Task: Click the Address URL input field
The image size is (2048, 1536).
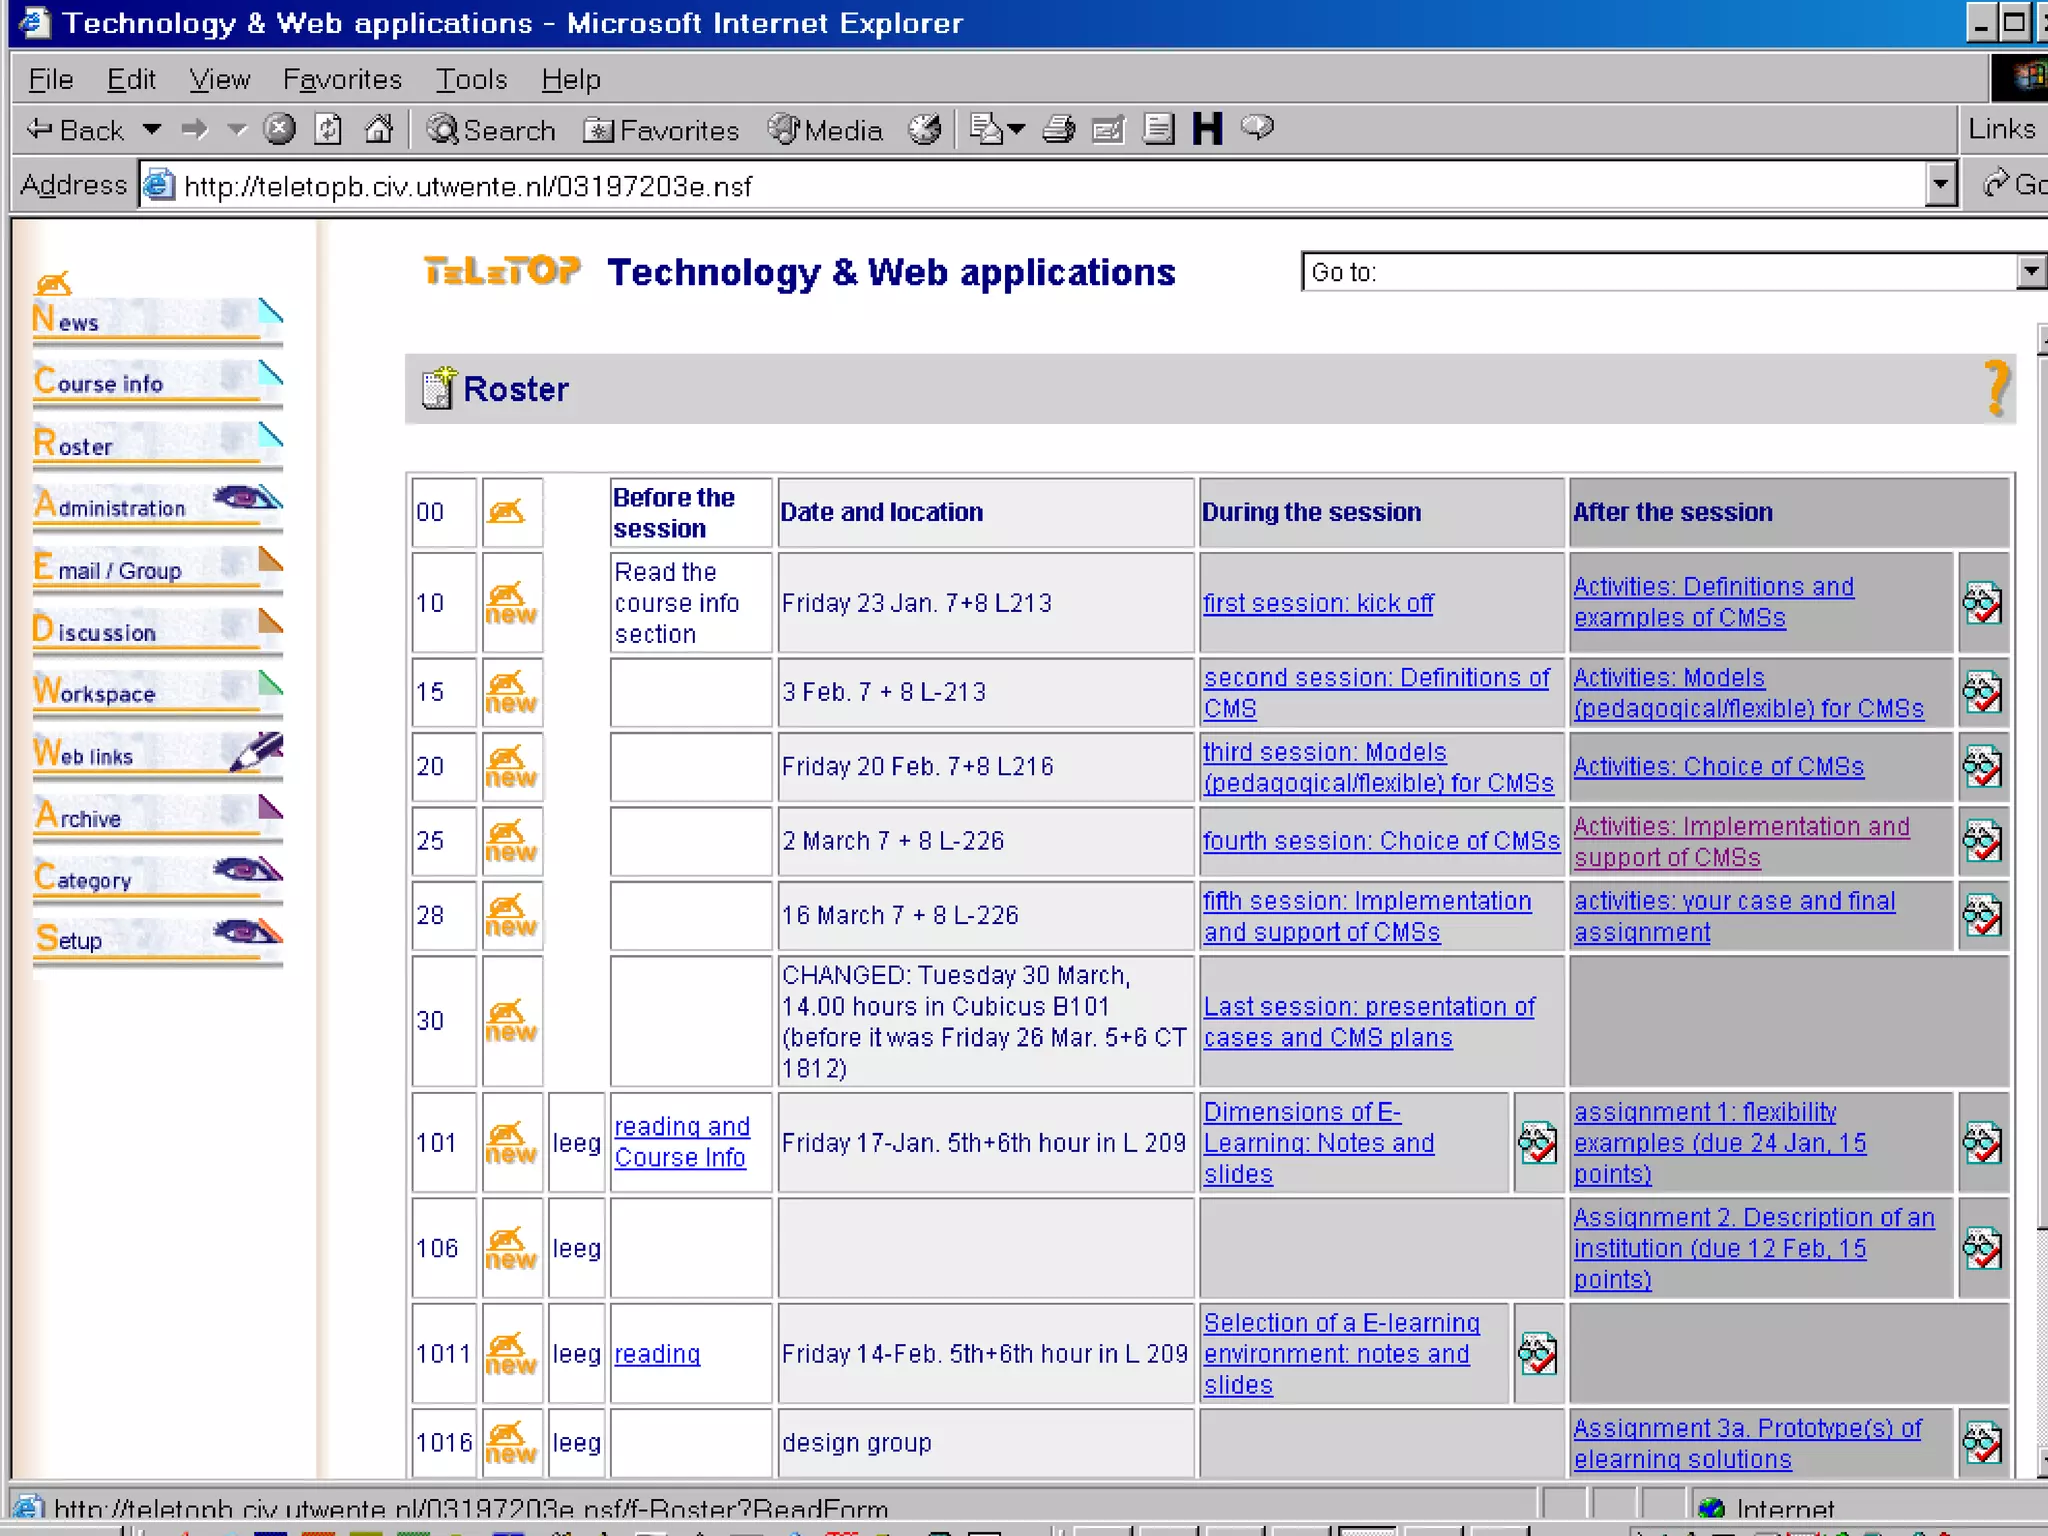Action: tap(1000, 186)
